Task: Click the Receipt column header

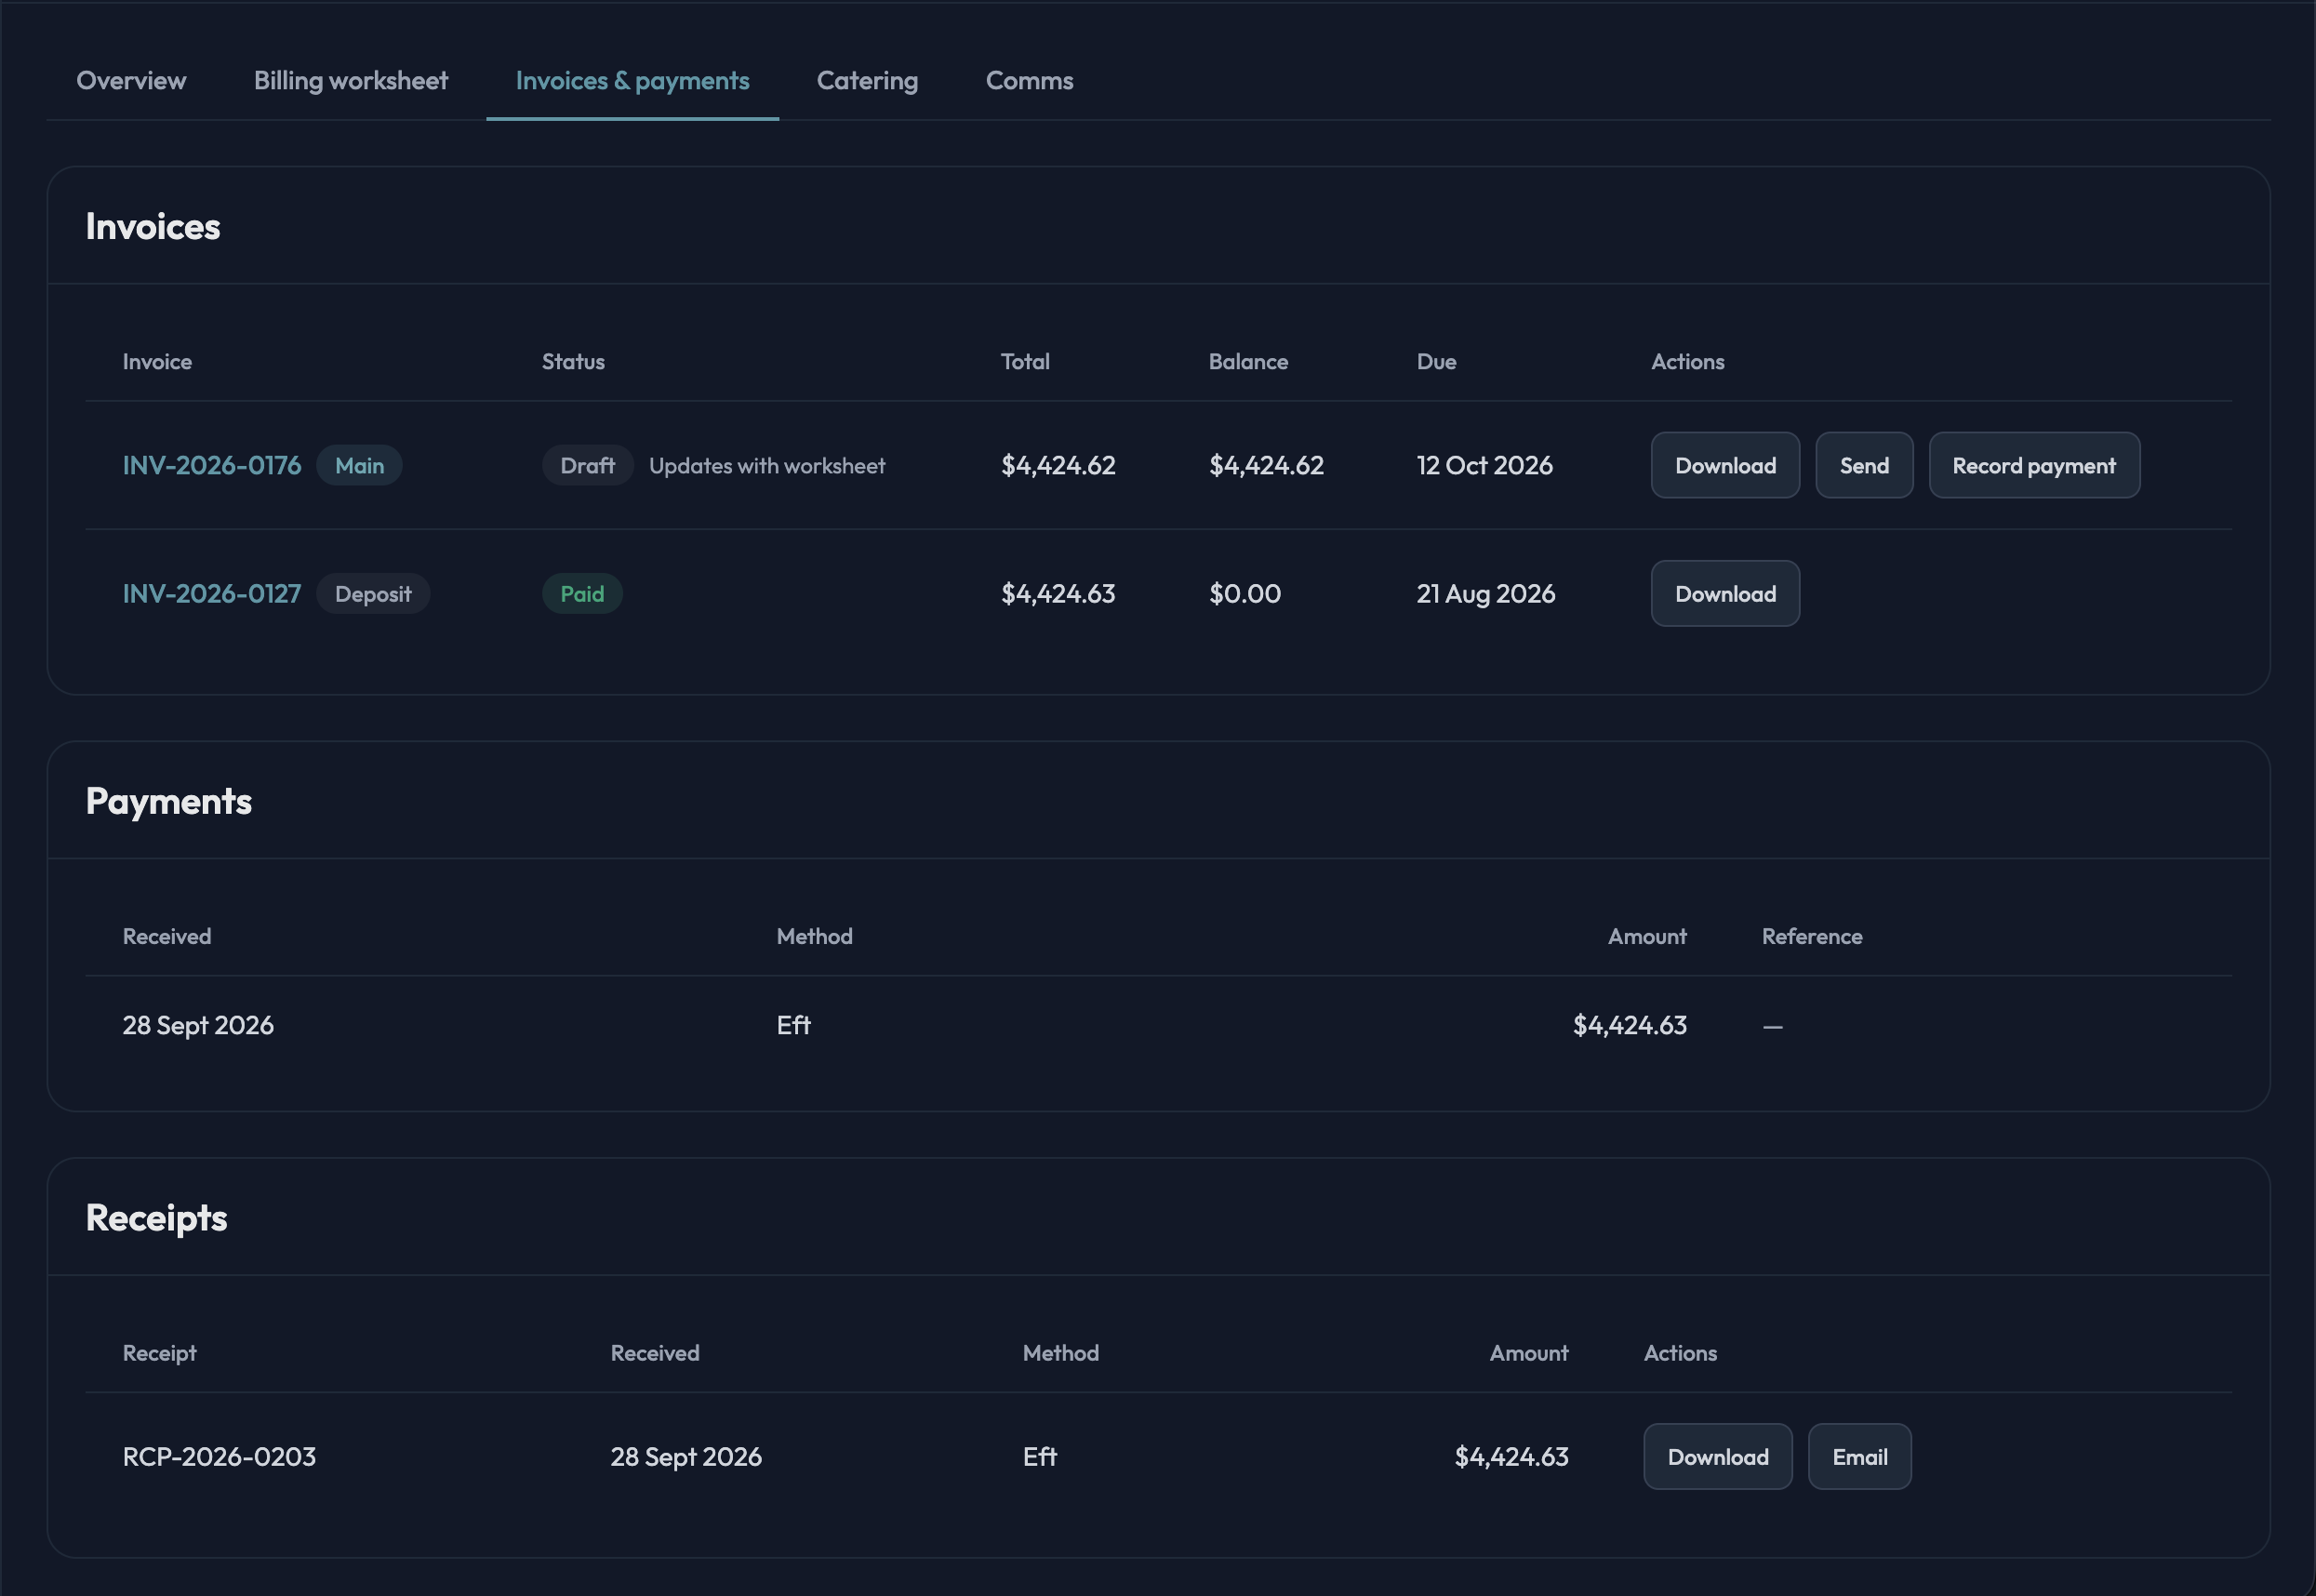Action: 159,1352
